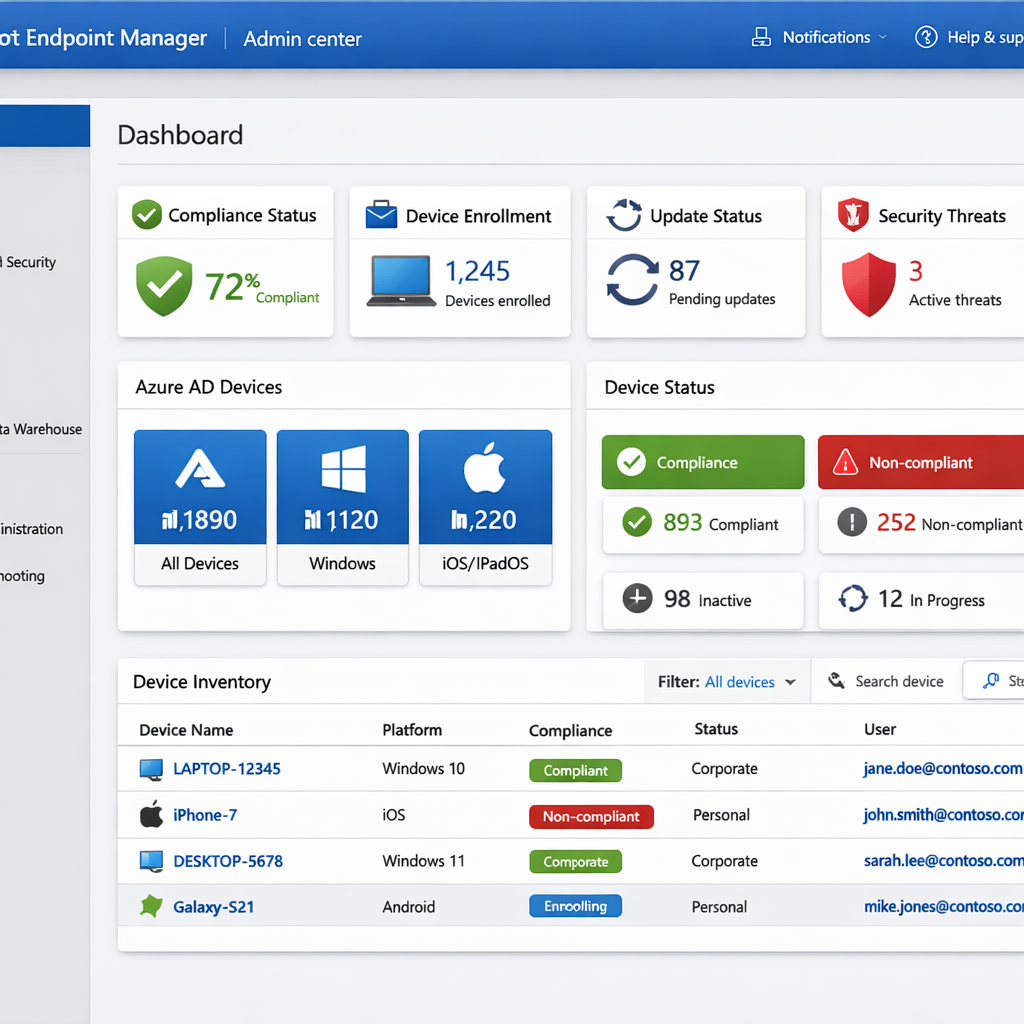The height and width of the screenshot is (1024, 1024).
Task: Open the 893 Compliant devices card
Action: tap(703, 525)
